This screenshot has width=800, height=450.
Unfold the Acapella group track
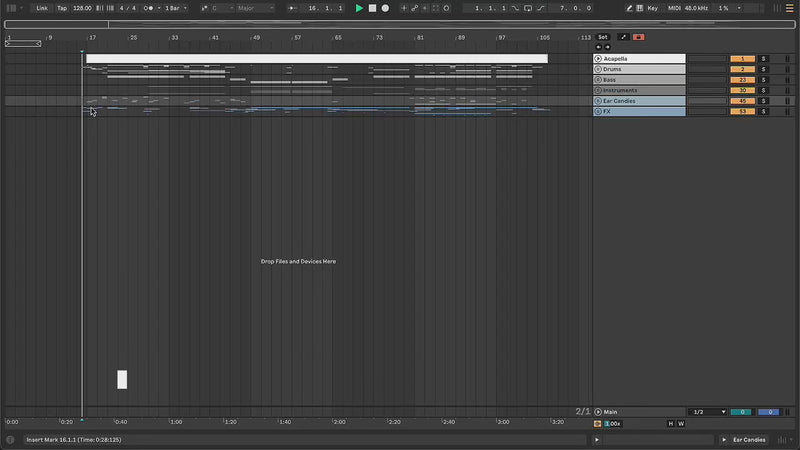(598, 59)
